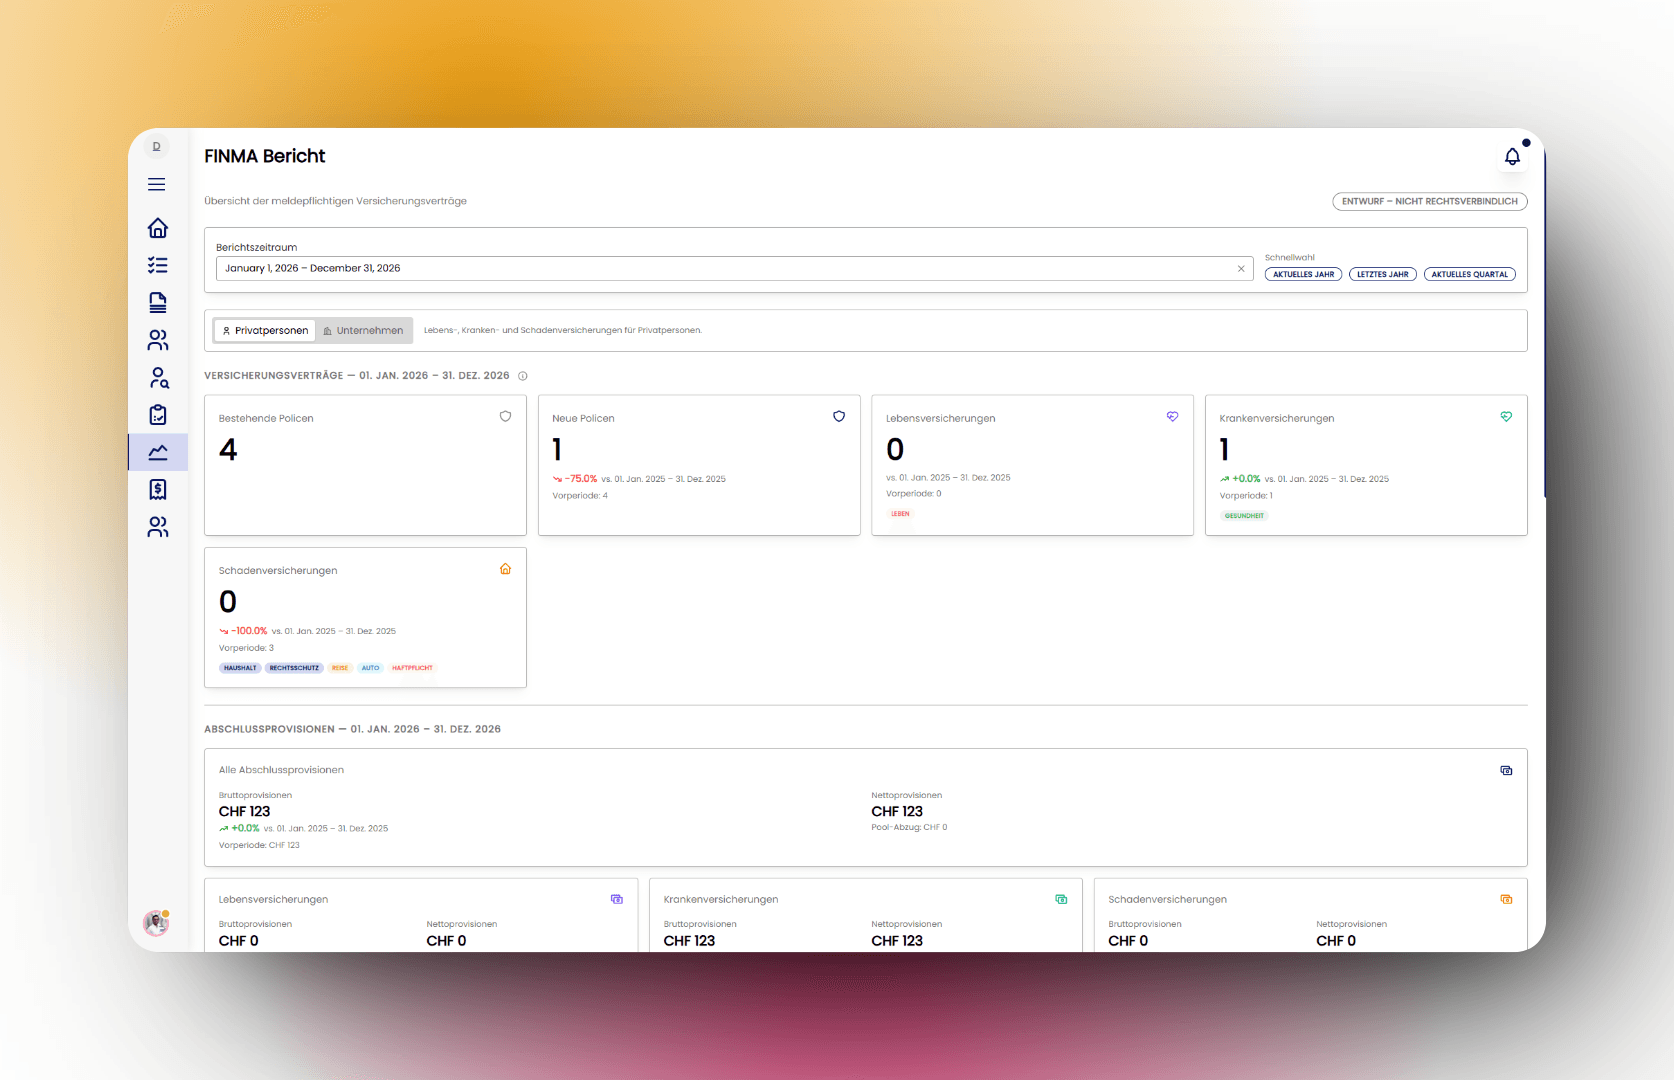
Task: Choose Aktuelles Jahr quick select
Action: point(1303,274)
